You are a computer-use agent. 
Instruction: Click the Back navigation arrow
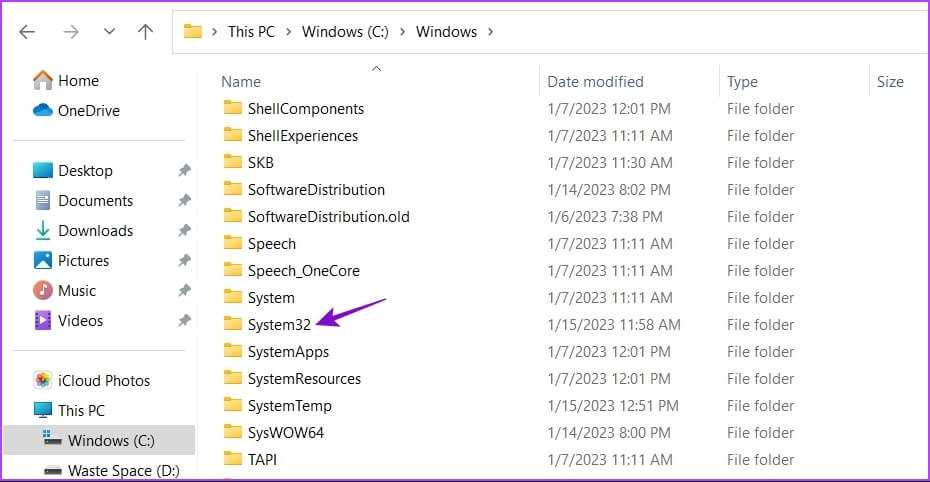click(27, 32)
